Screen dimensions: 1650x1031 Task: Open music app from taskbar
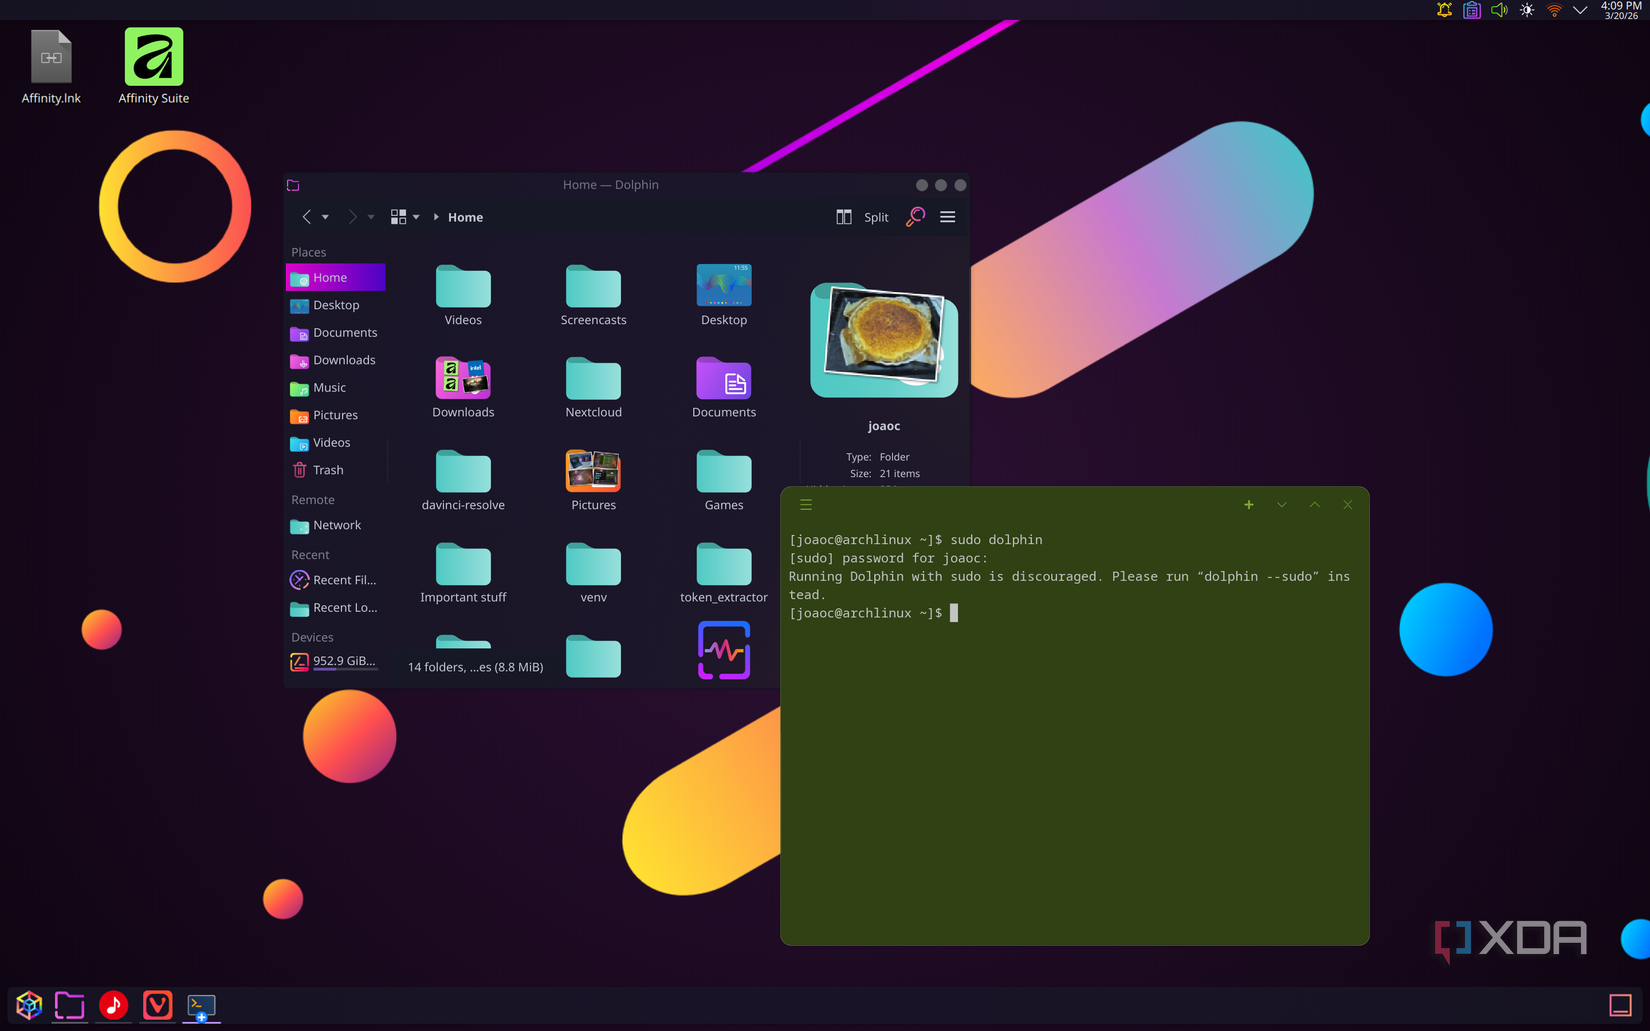point(114,1005)
